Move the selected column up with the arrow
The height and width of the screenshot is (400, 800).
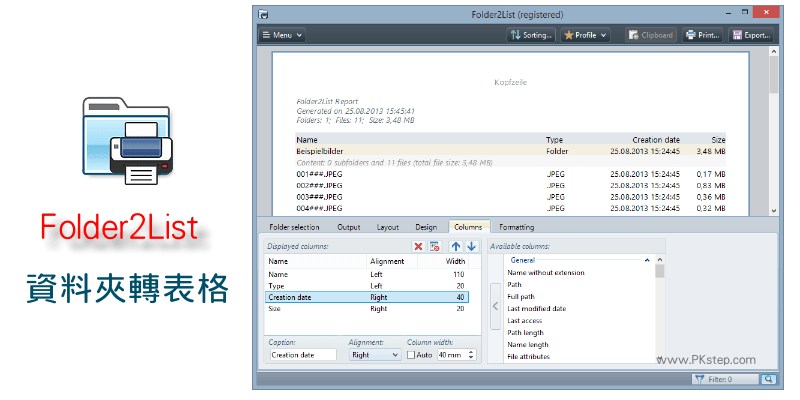456,246
